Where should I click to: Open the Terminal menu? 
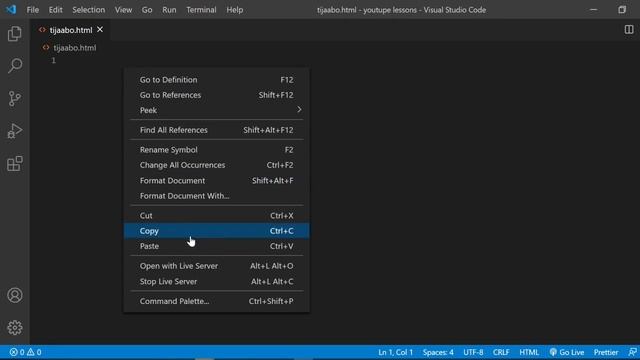tap(201, 9)
